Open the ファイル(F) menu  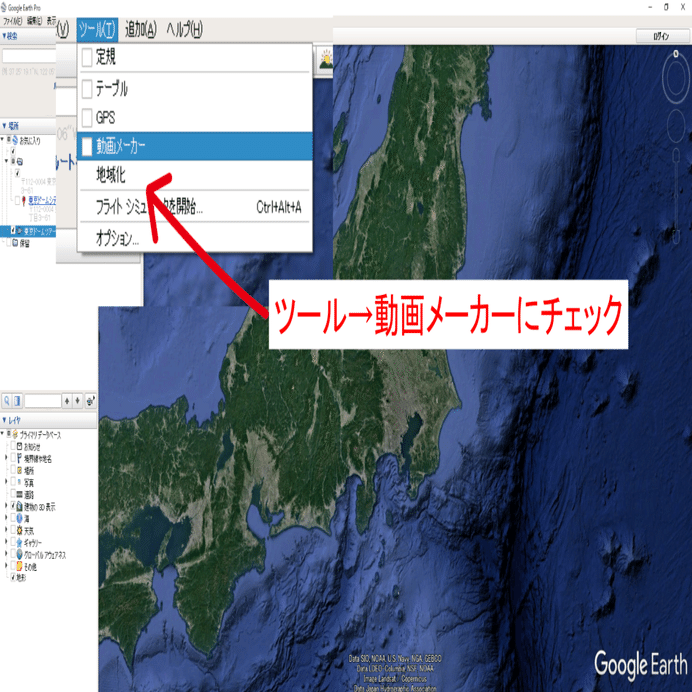[12, 21]
